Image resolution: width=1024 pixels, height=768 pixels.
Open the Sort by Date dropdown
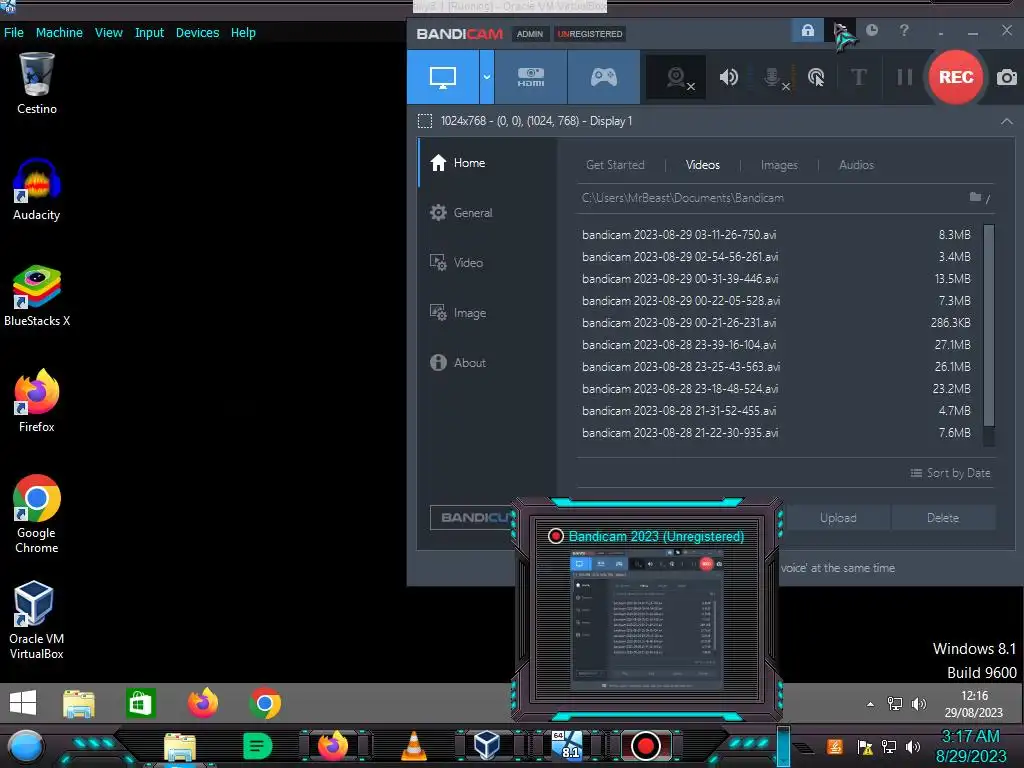pos(950,473)
